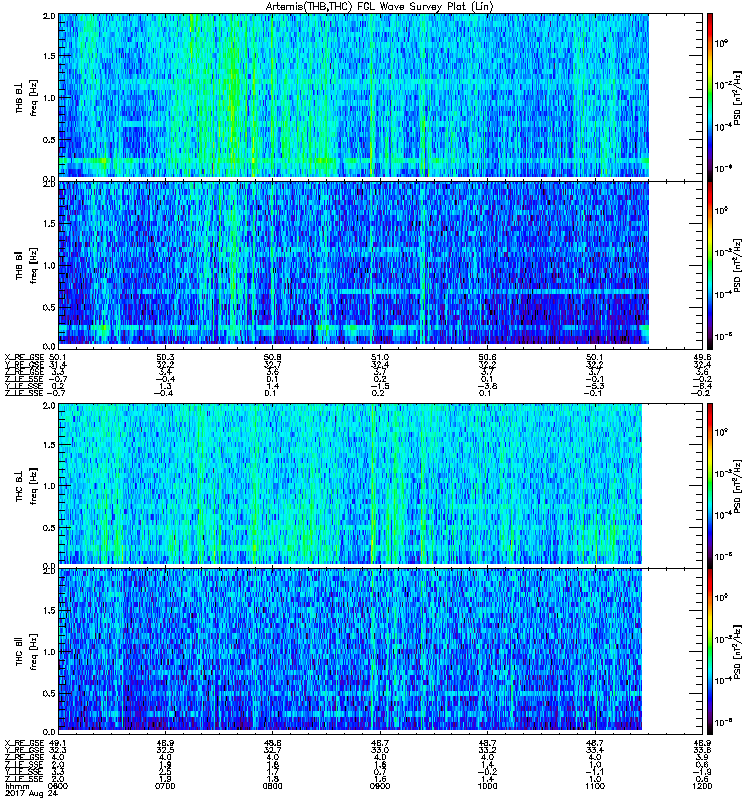The height and width of the screenshot is (800, 750).
Task: Click the 'X_RE_GSE' label below the THC panels
Action: click(24, 743)
